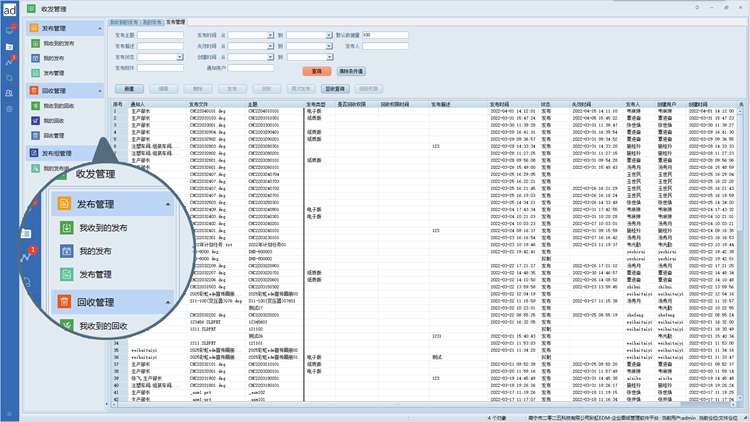Click the folder icon in the blue sidebar
The image size is (750, 422).
(x=10, y=46)
